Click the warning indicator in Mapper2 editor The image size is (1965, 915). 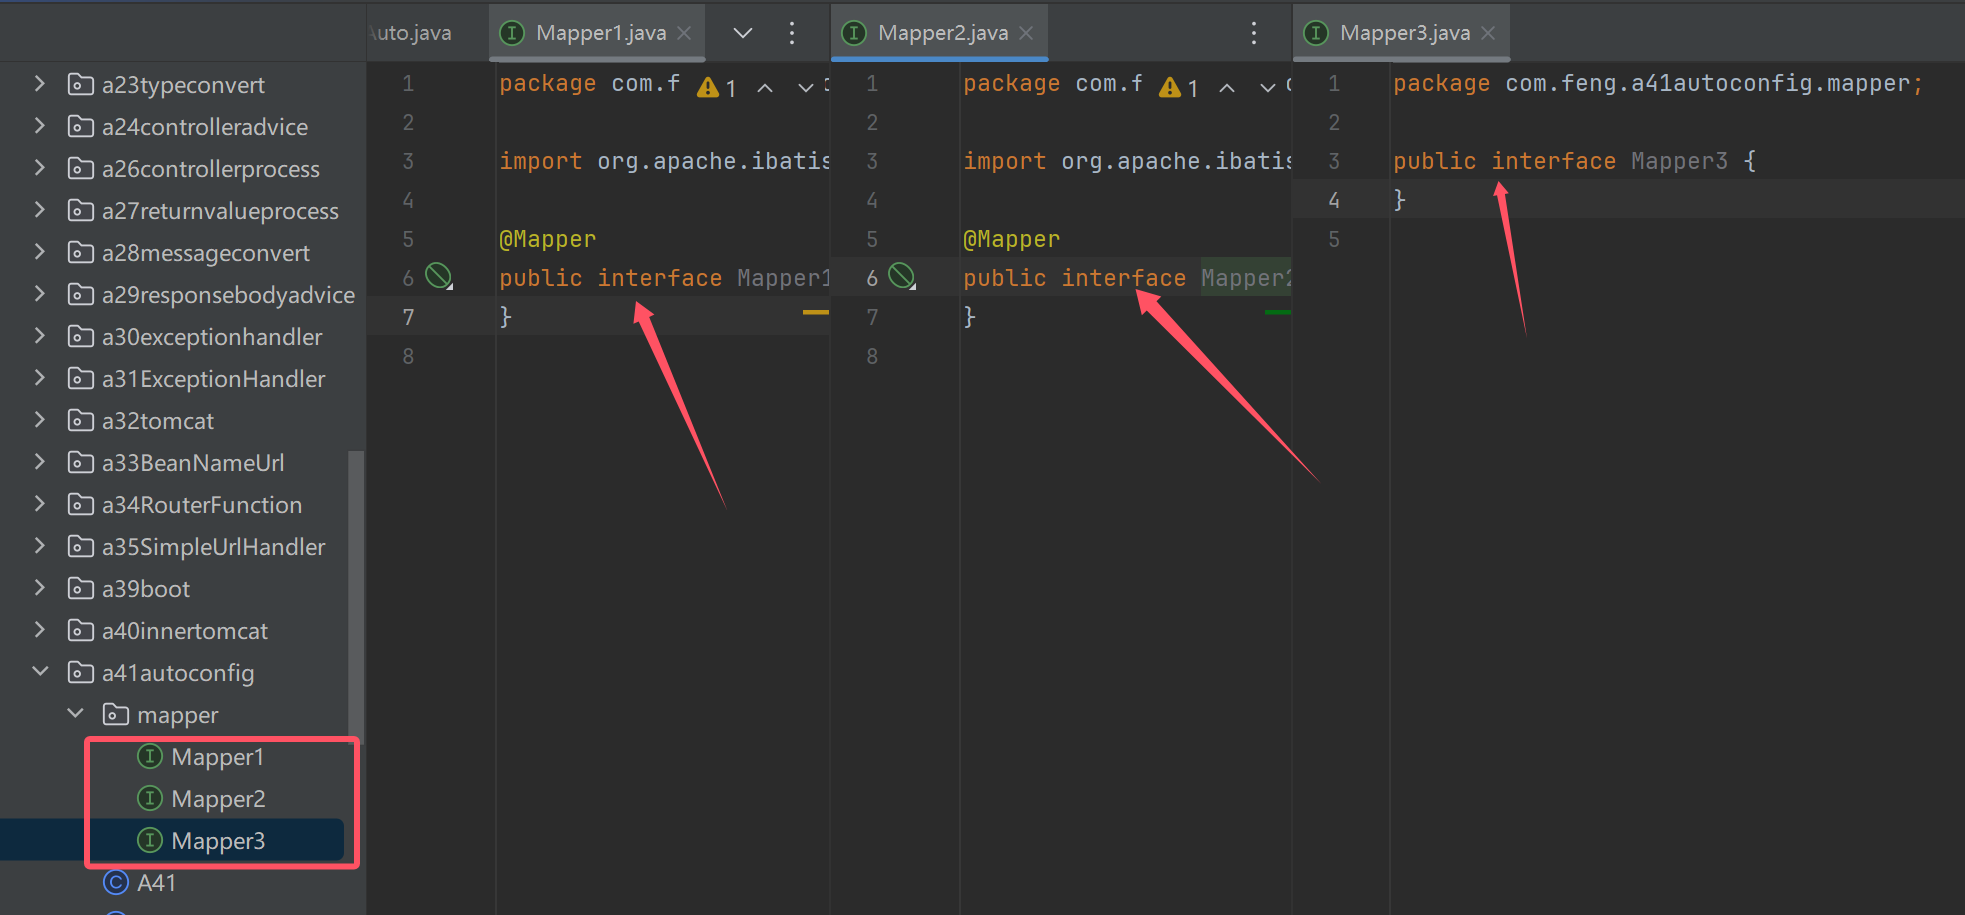click(x=1179, y=88)
